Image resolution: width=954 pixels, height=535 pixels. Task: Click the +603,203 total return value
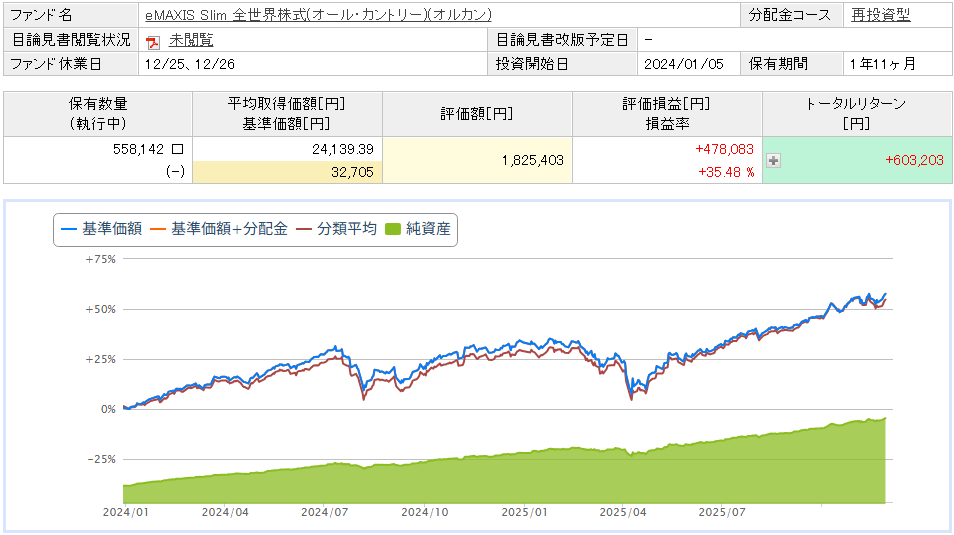[914, 160]
